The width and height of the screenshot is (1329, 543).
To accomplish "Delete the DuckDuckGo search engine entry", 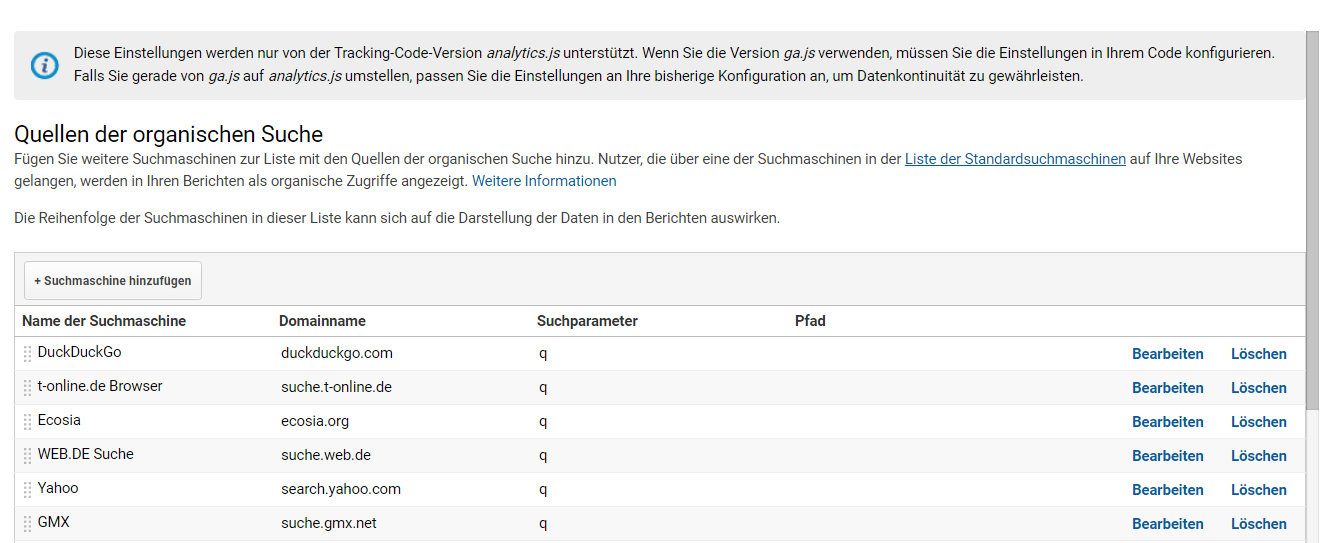I will (1259, 354).
